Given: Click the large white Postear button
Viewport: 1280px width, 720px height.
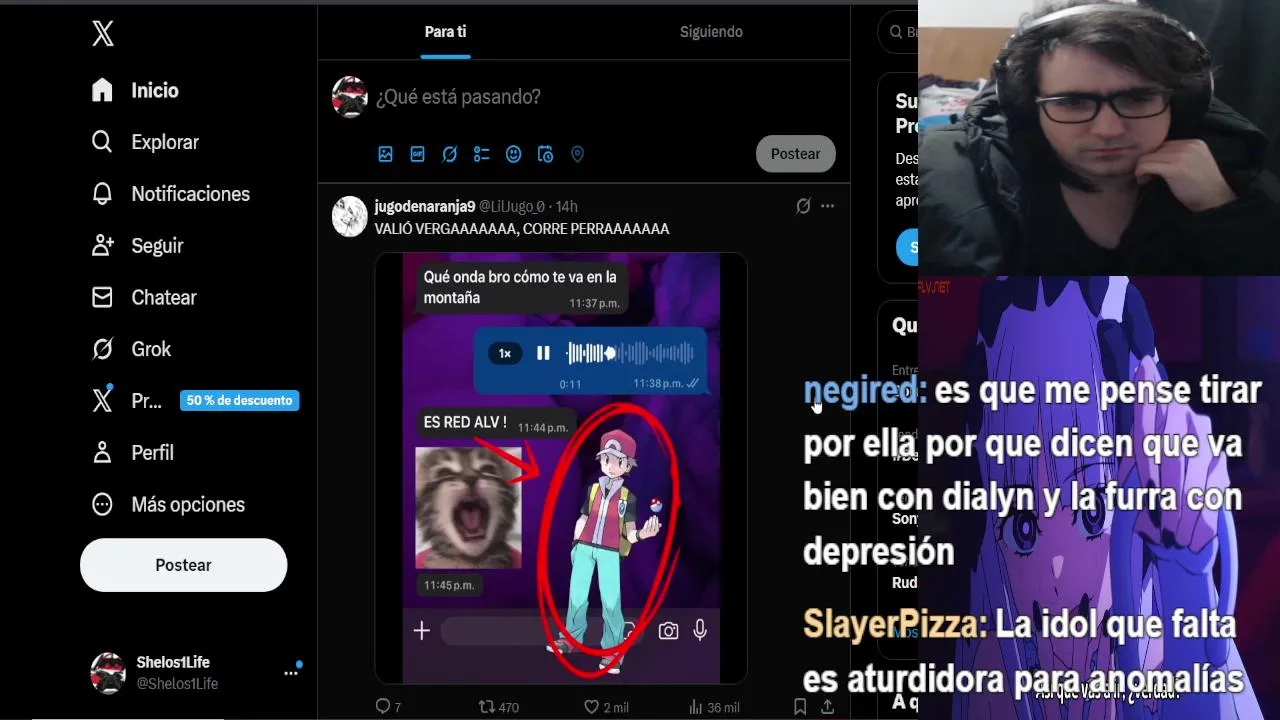Looking at the screenshot, I should coord(183,565).
